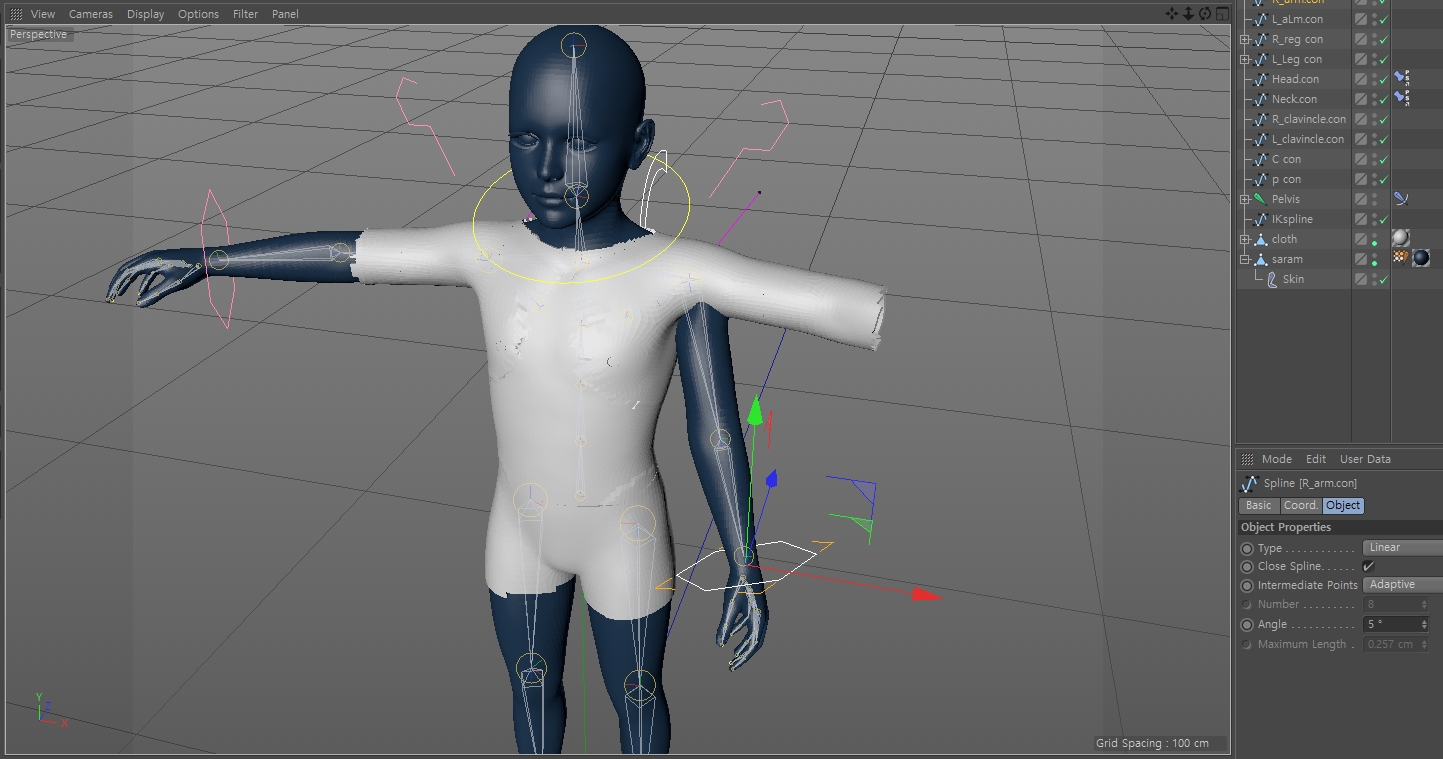Click the constraint tag on Neck.con
The height and width of the screenshot is (759, 1443).
pos(1401,98)
